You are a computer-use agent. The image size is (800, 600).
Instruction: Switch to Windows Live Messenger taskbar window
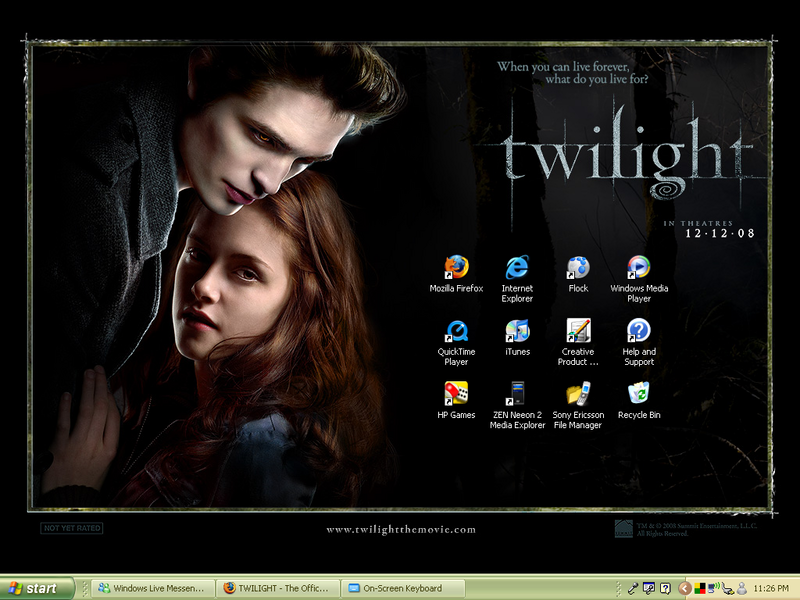tap(153, 588)
